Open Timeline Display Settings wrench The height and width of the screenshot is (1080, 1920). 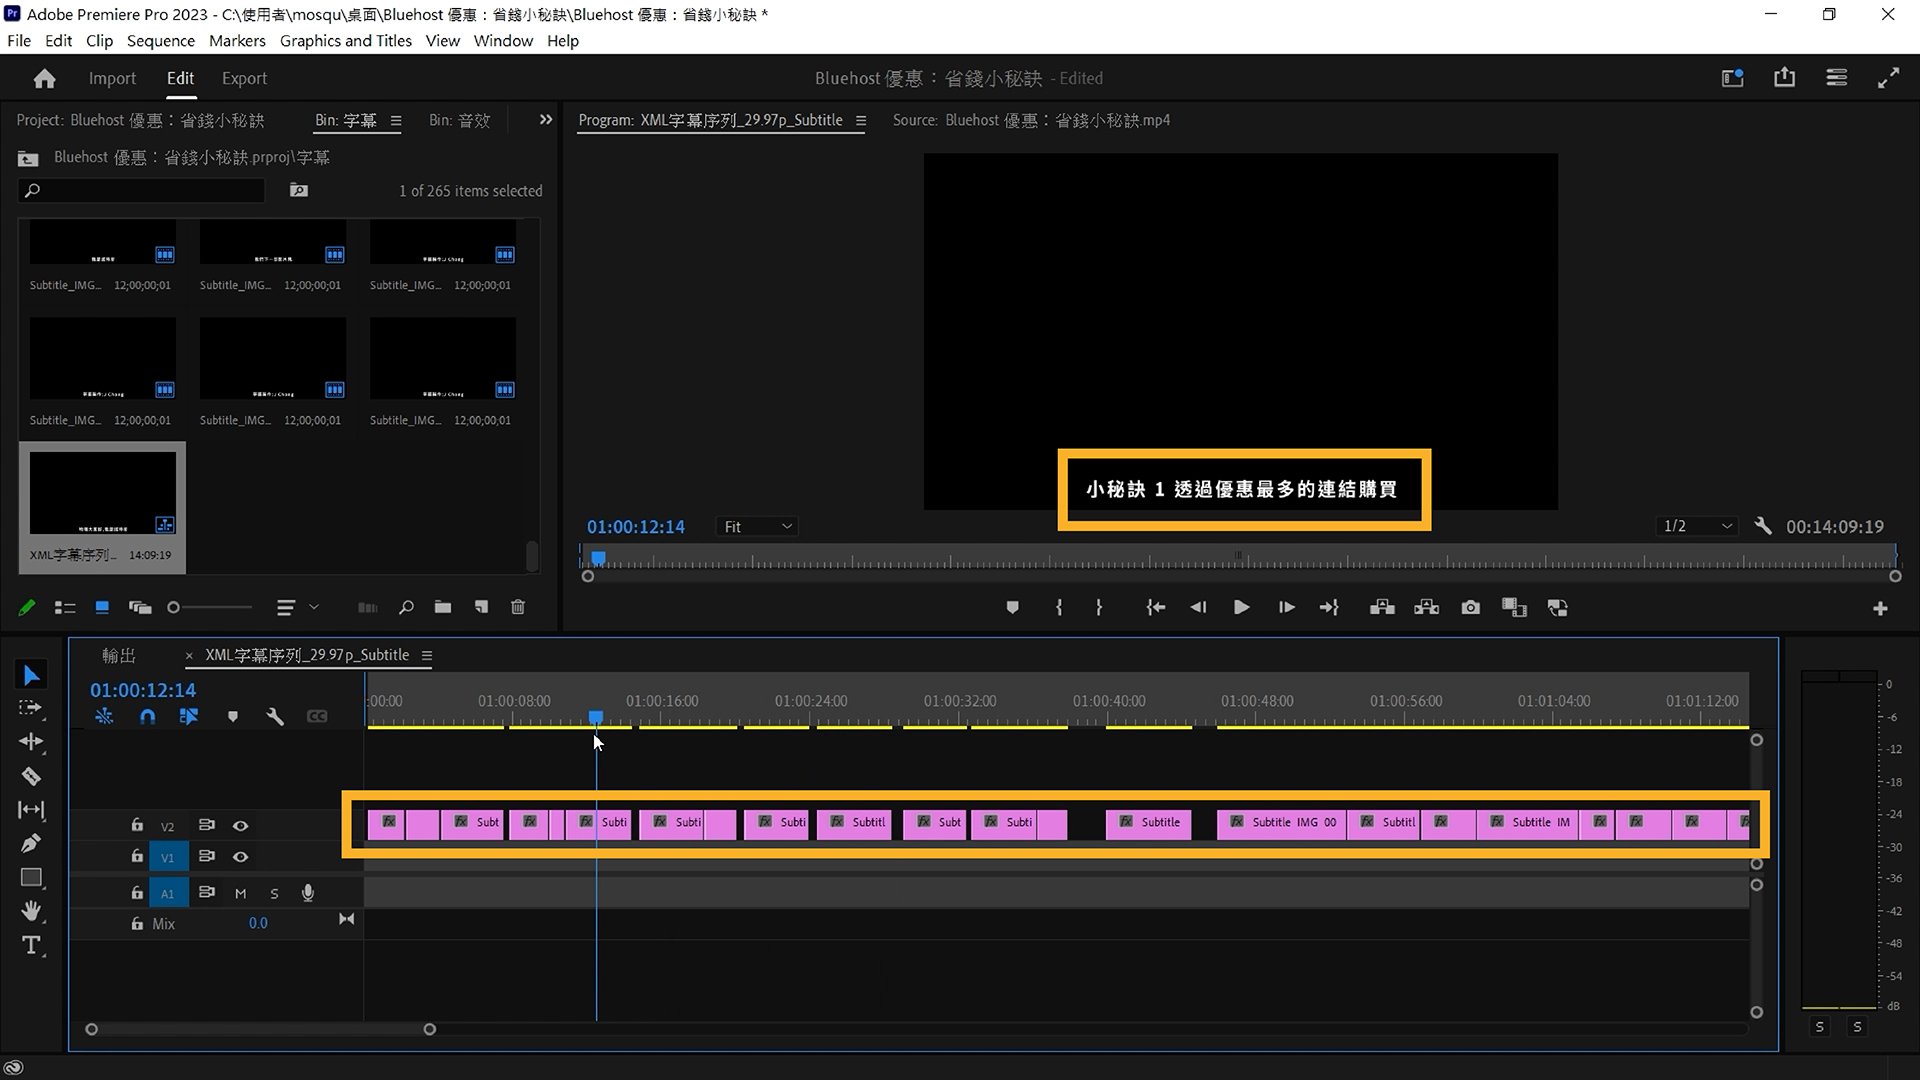coord(275,716)
